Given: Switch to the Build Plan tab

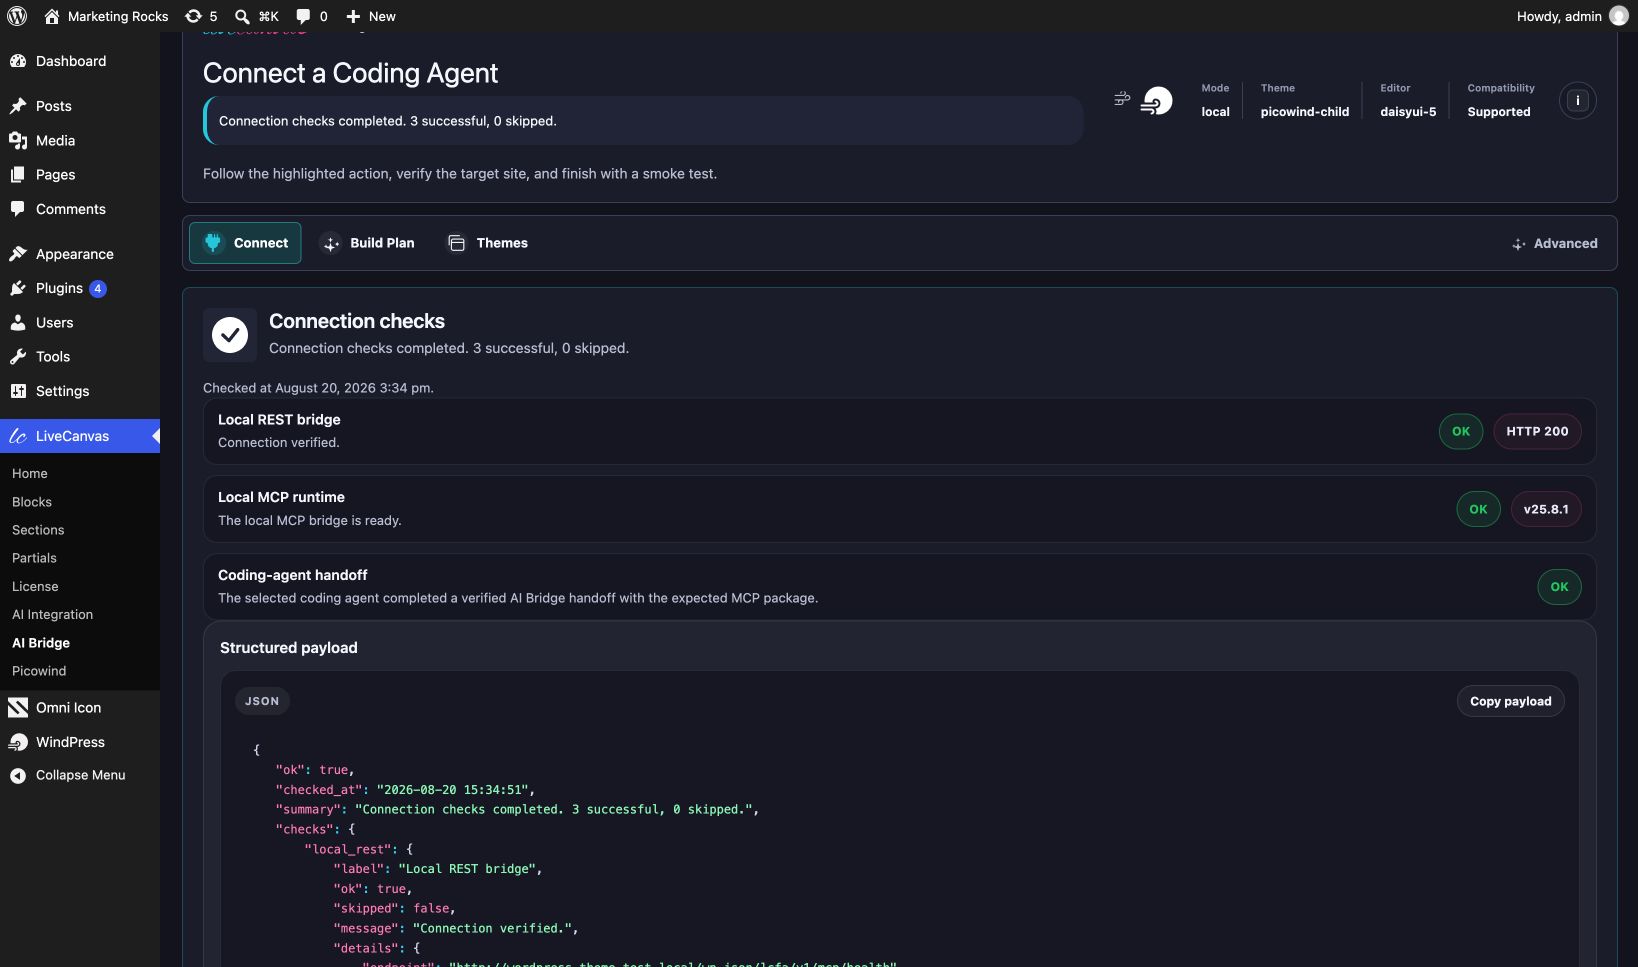Looking at the screenshot, I should pyautogui.click(x=367, y=243).
